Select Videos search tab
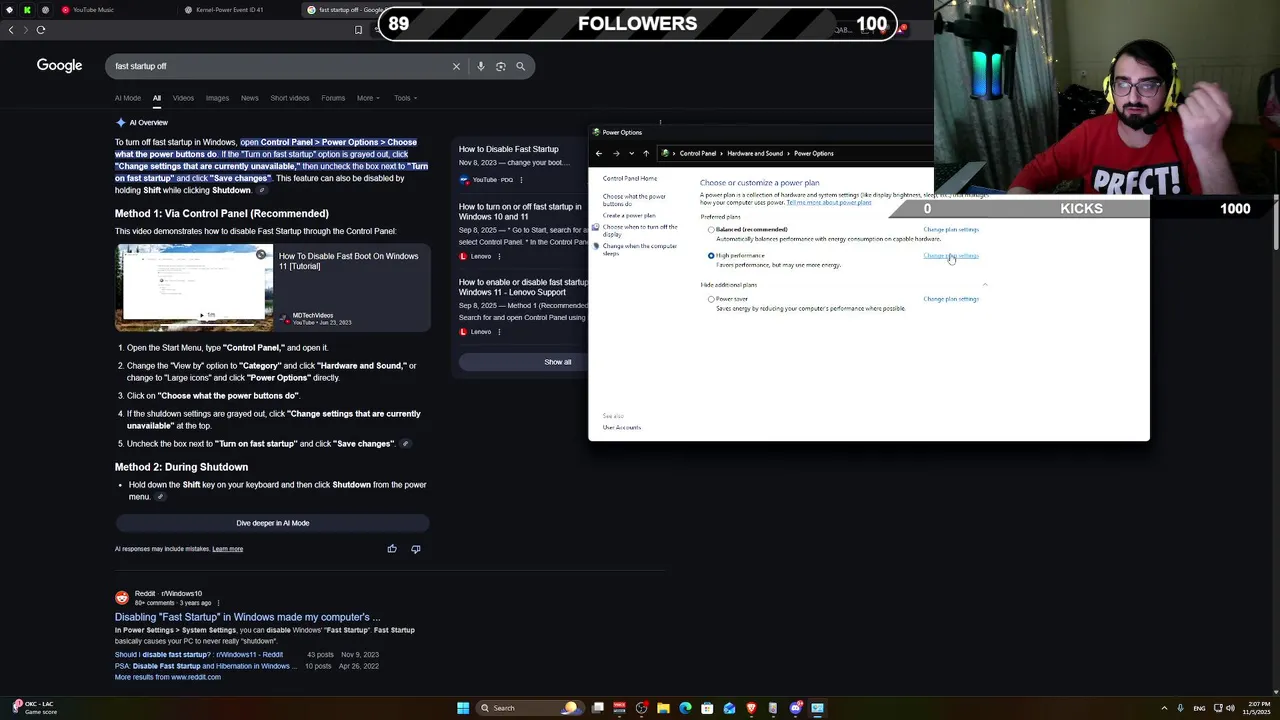1280x720 pixels. pyautogui.click(x=183, y=98)
